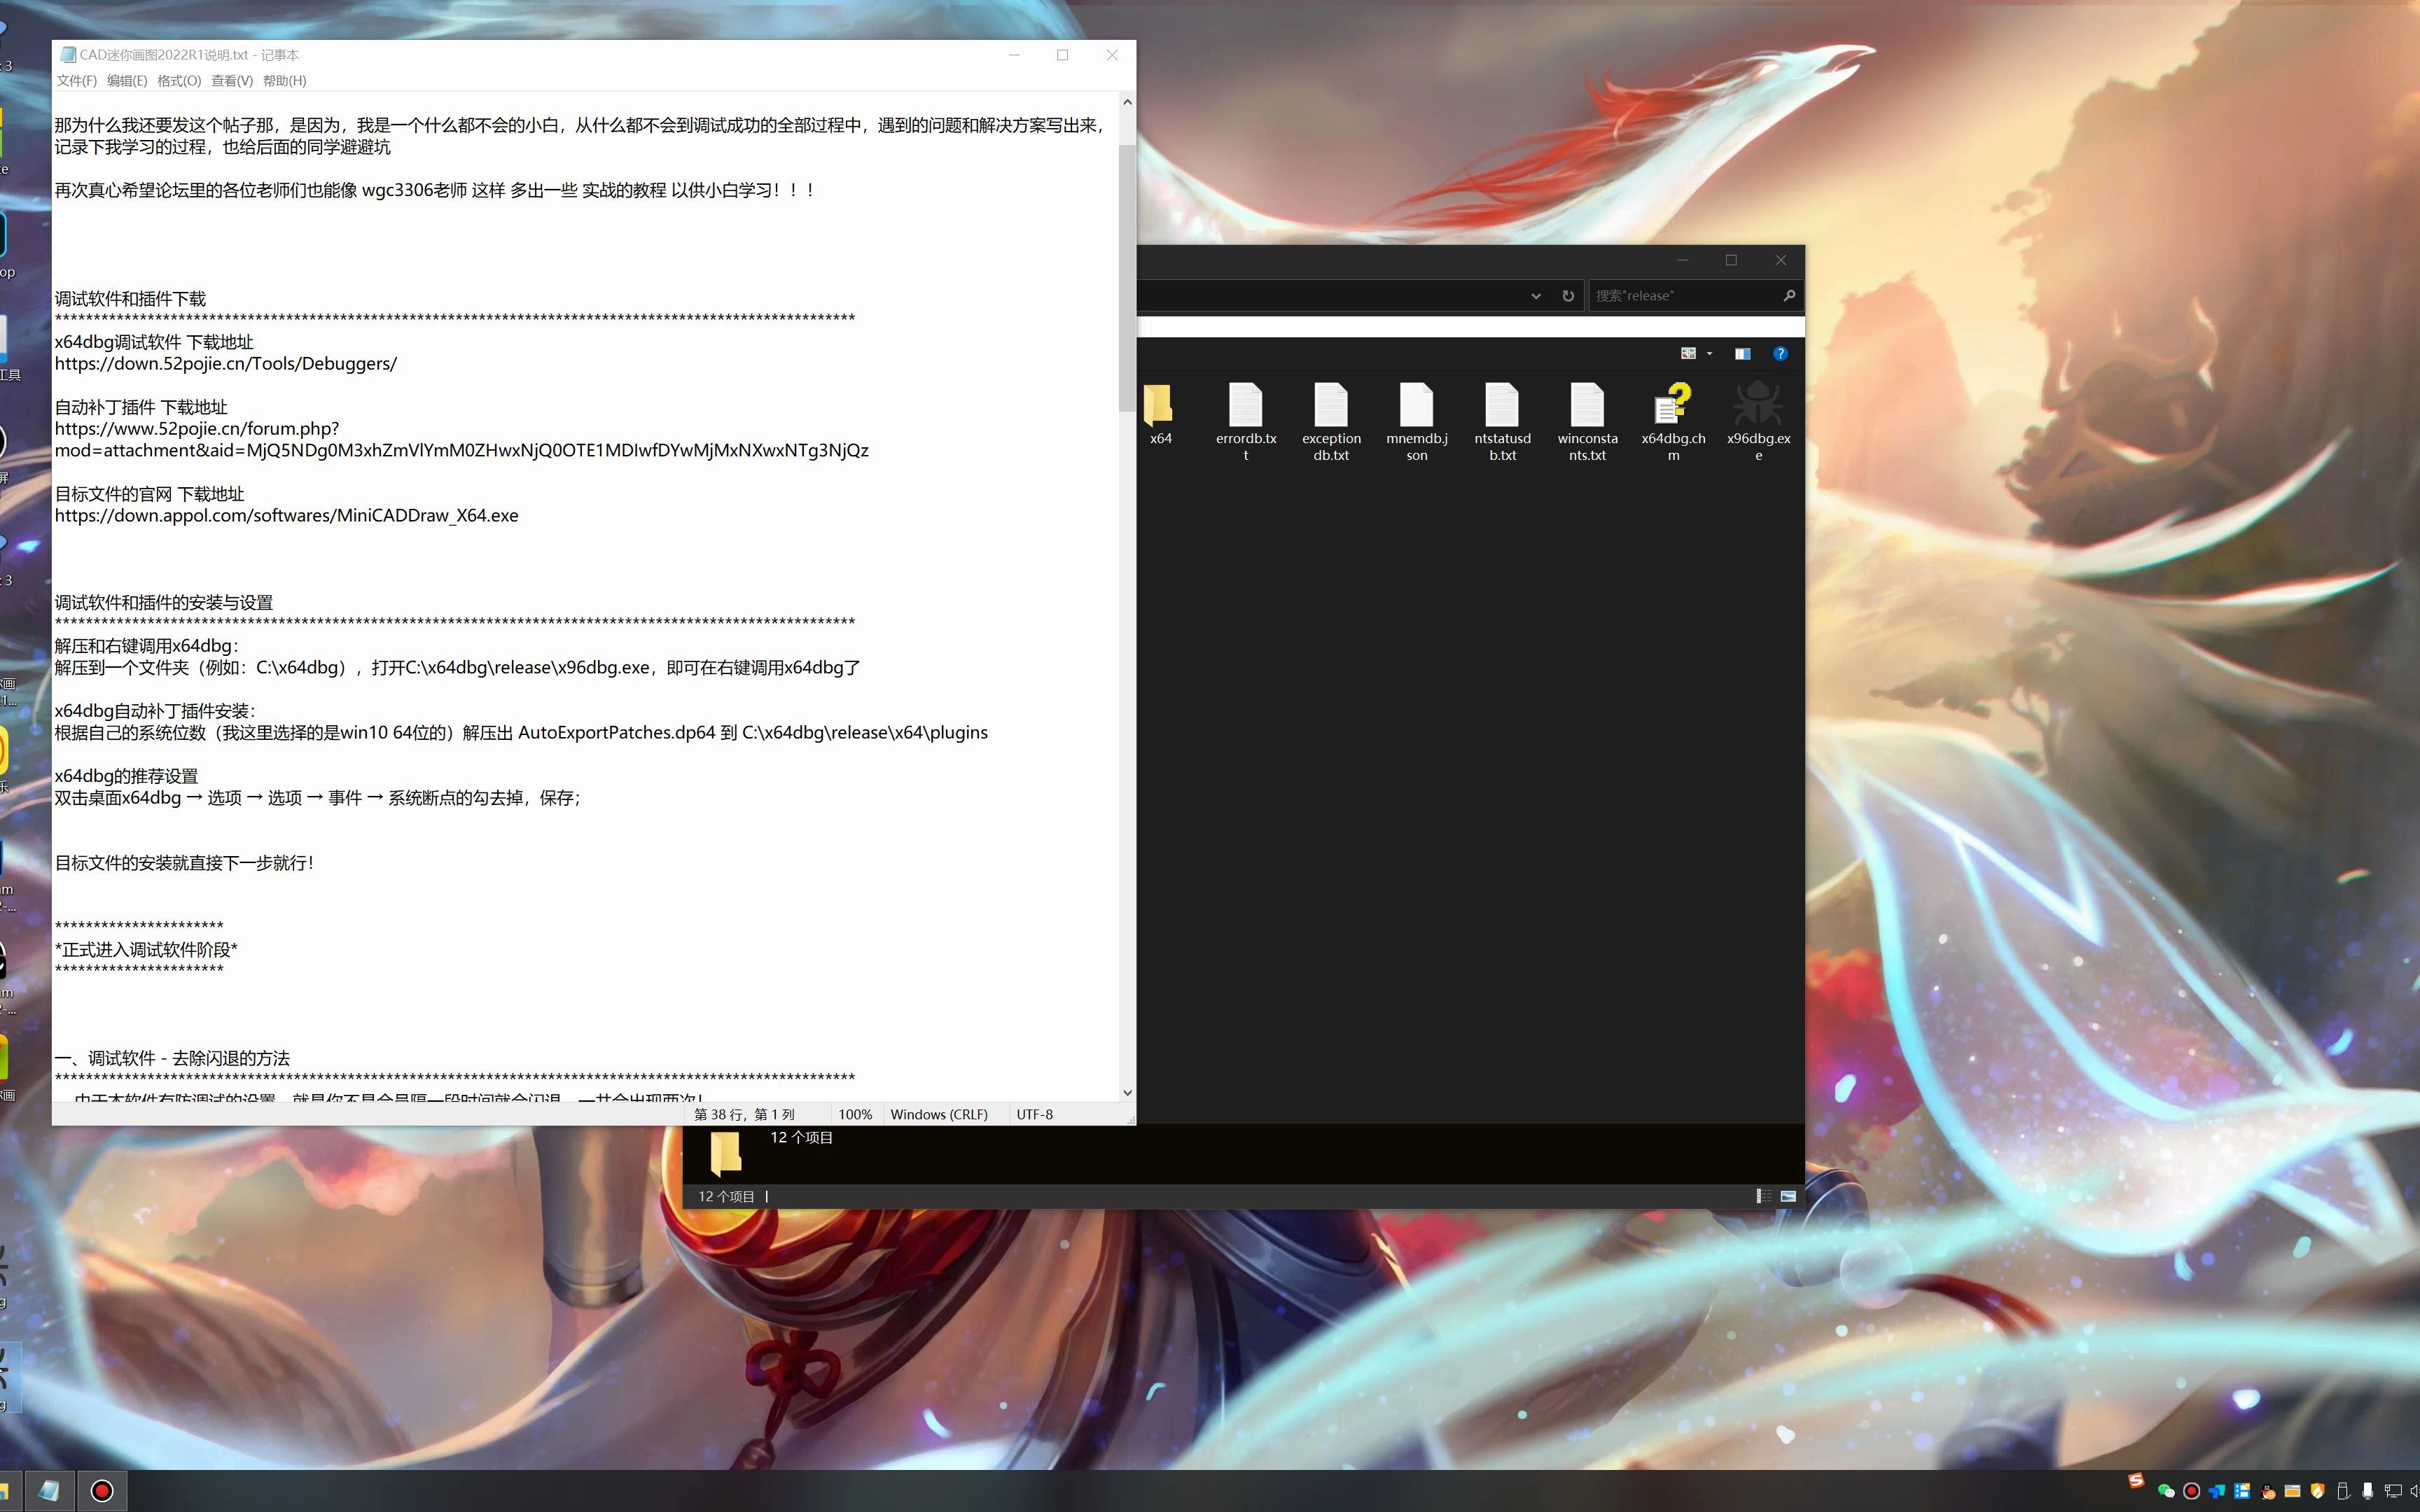2420x1512 pixels.
Task: Click the search magnifier icon in Explorer
Action: tap(1789, 296)
